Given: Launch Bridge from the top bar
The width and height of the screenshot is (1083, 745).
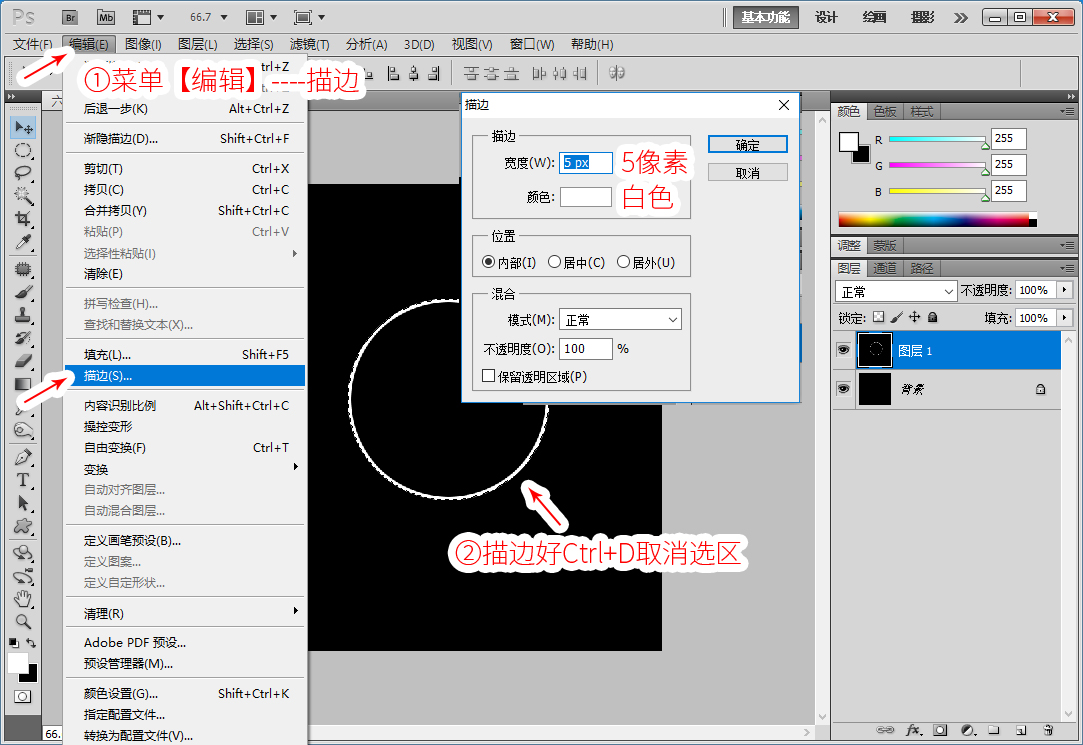Looking at the screenshot, I should [70, 17].
